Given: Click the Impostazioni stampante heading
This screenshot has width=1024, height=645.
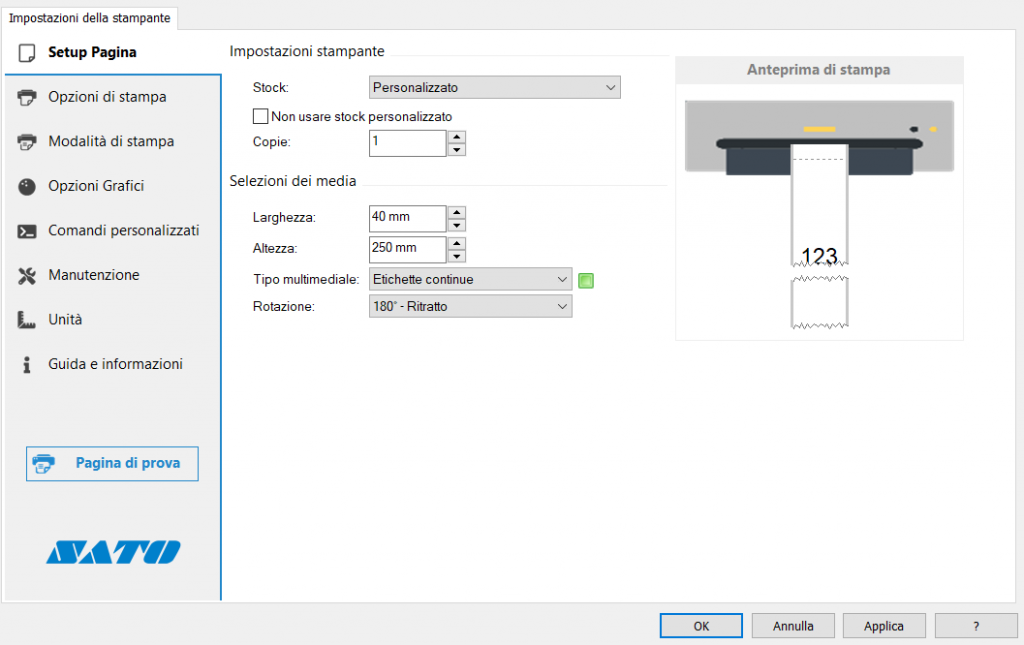Looking at the screenshot, I should tap(307, 51).
